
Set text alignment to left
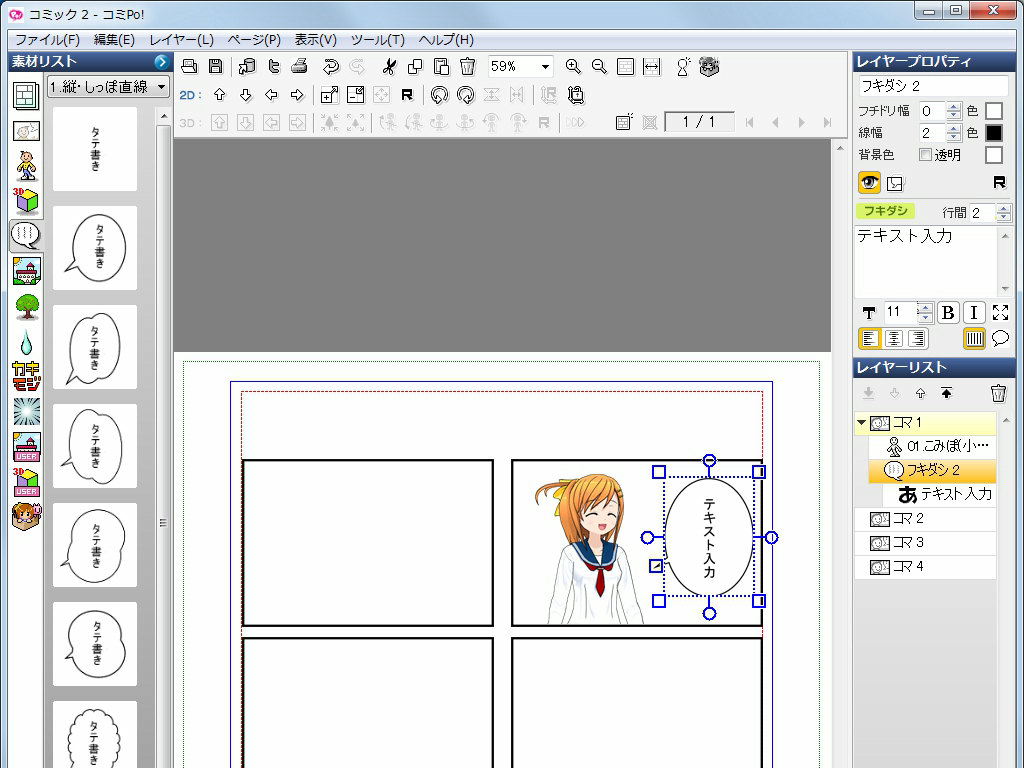click(869, 338)
